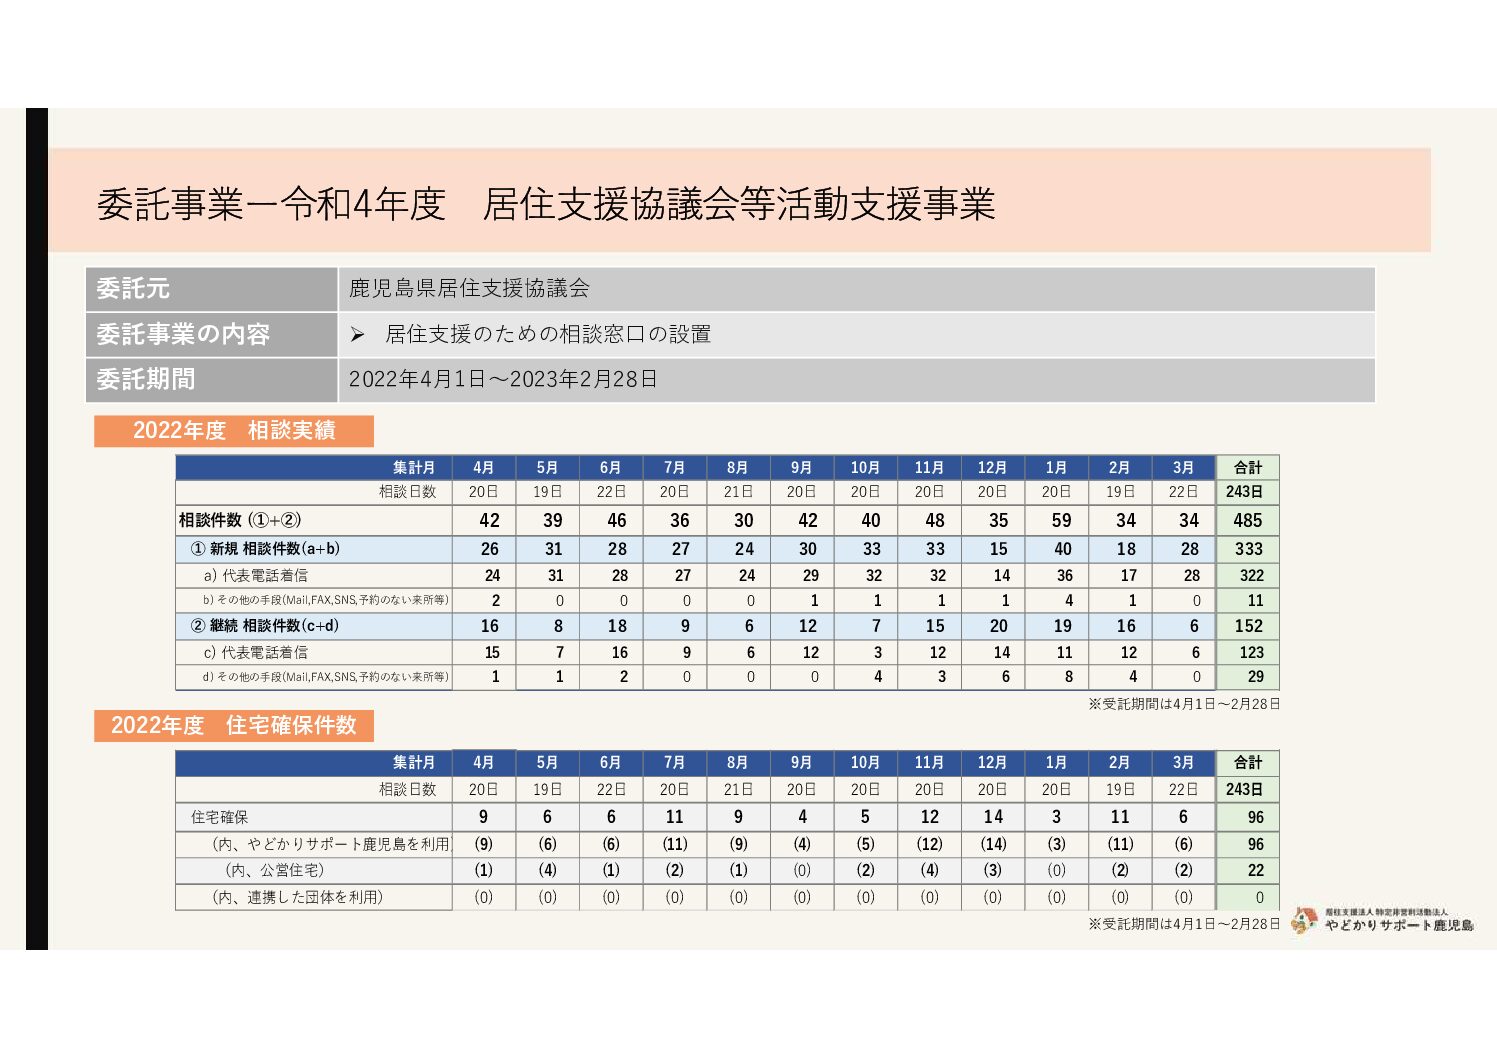Click row label (内、連携した団体を利用)

pyautogui.click(x=297, y=897)
